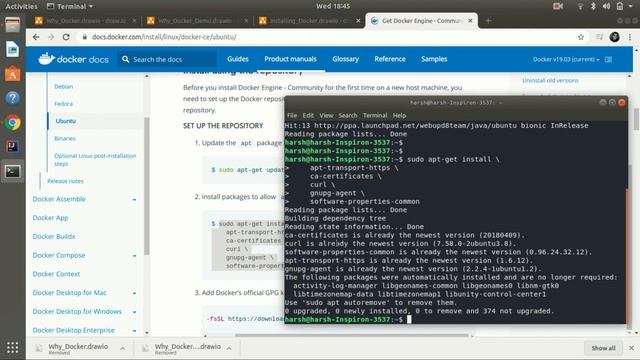Open the Chrome profile avatar
The width and height of the screenshot is (640, 360).
[x=614, y=37]
